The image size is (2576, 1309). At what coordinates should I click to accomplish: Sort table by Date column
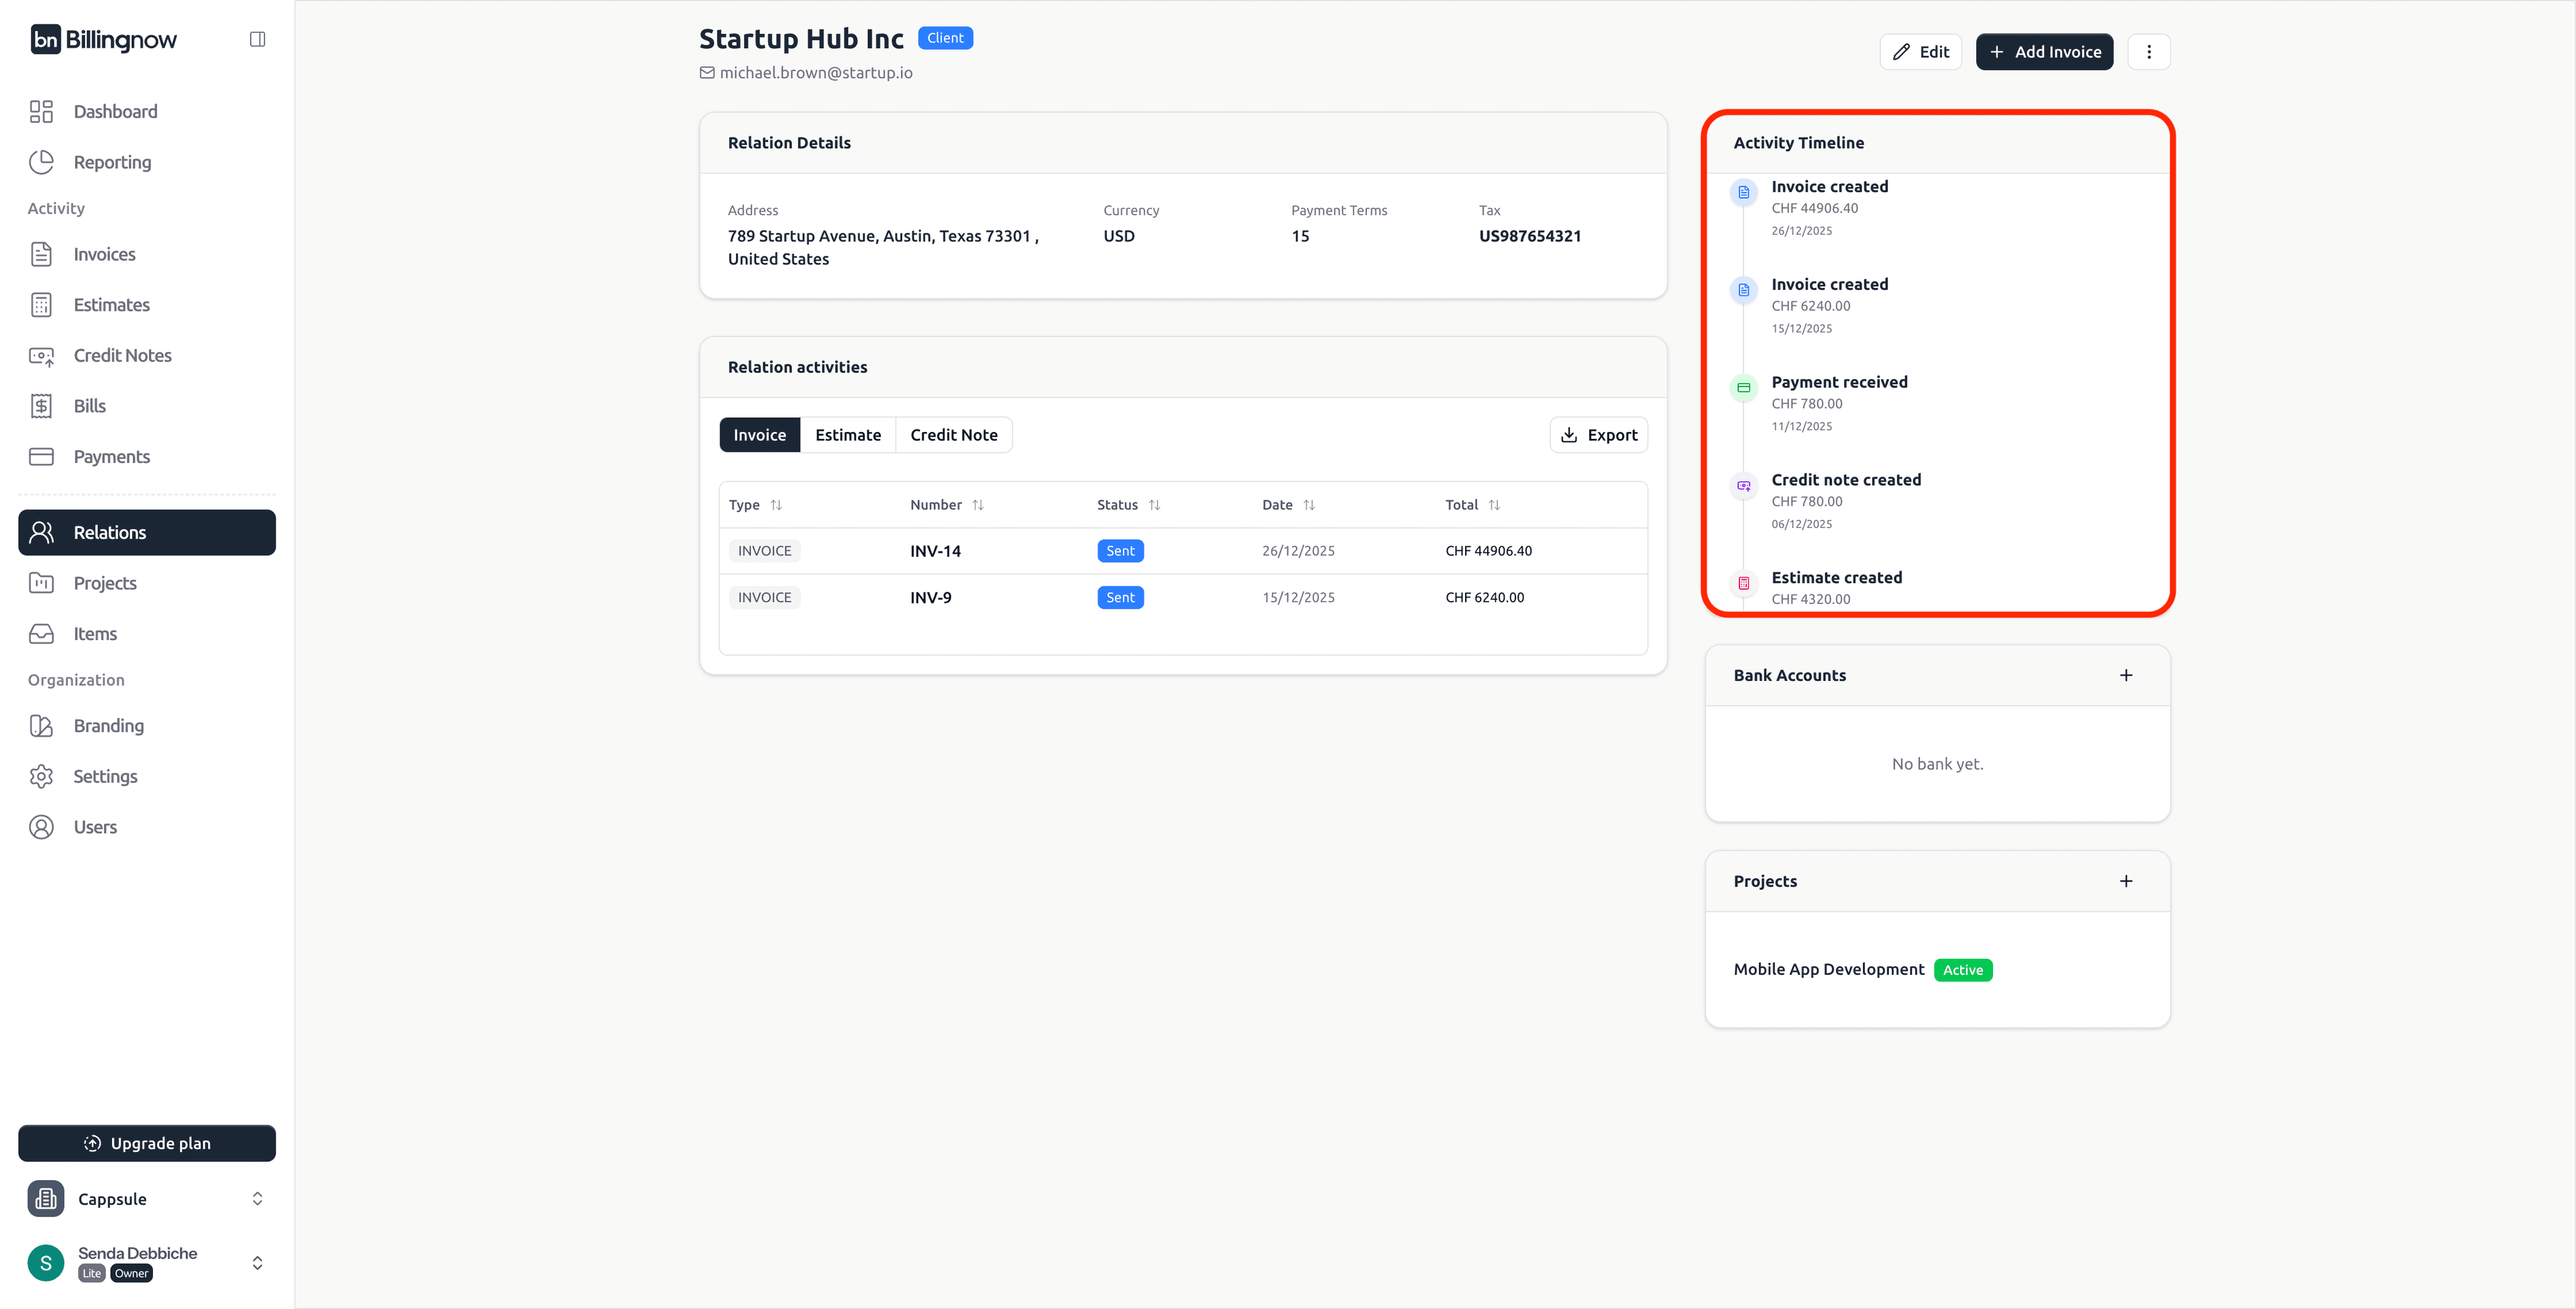click(1309, 505)
